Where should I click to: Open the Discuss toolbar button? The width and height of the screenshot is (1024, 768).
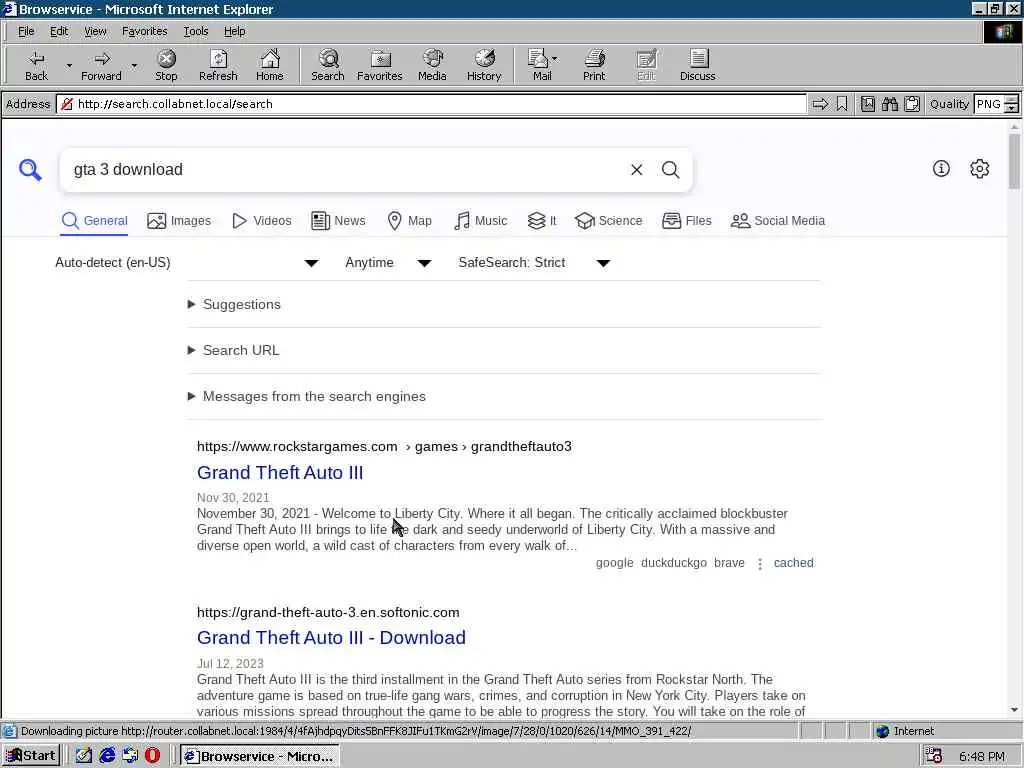point(697,65)
